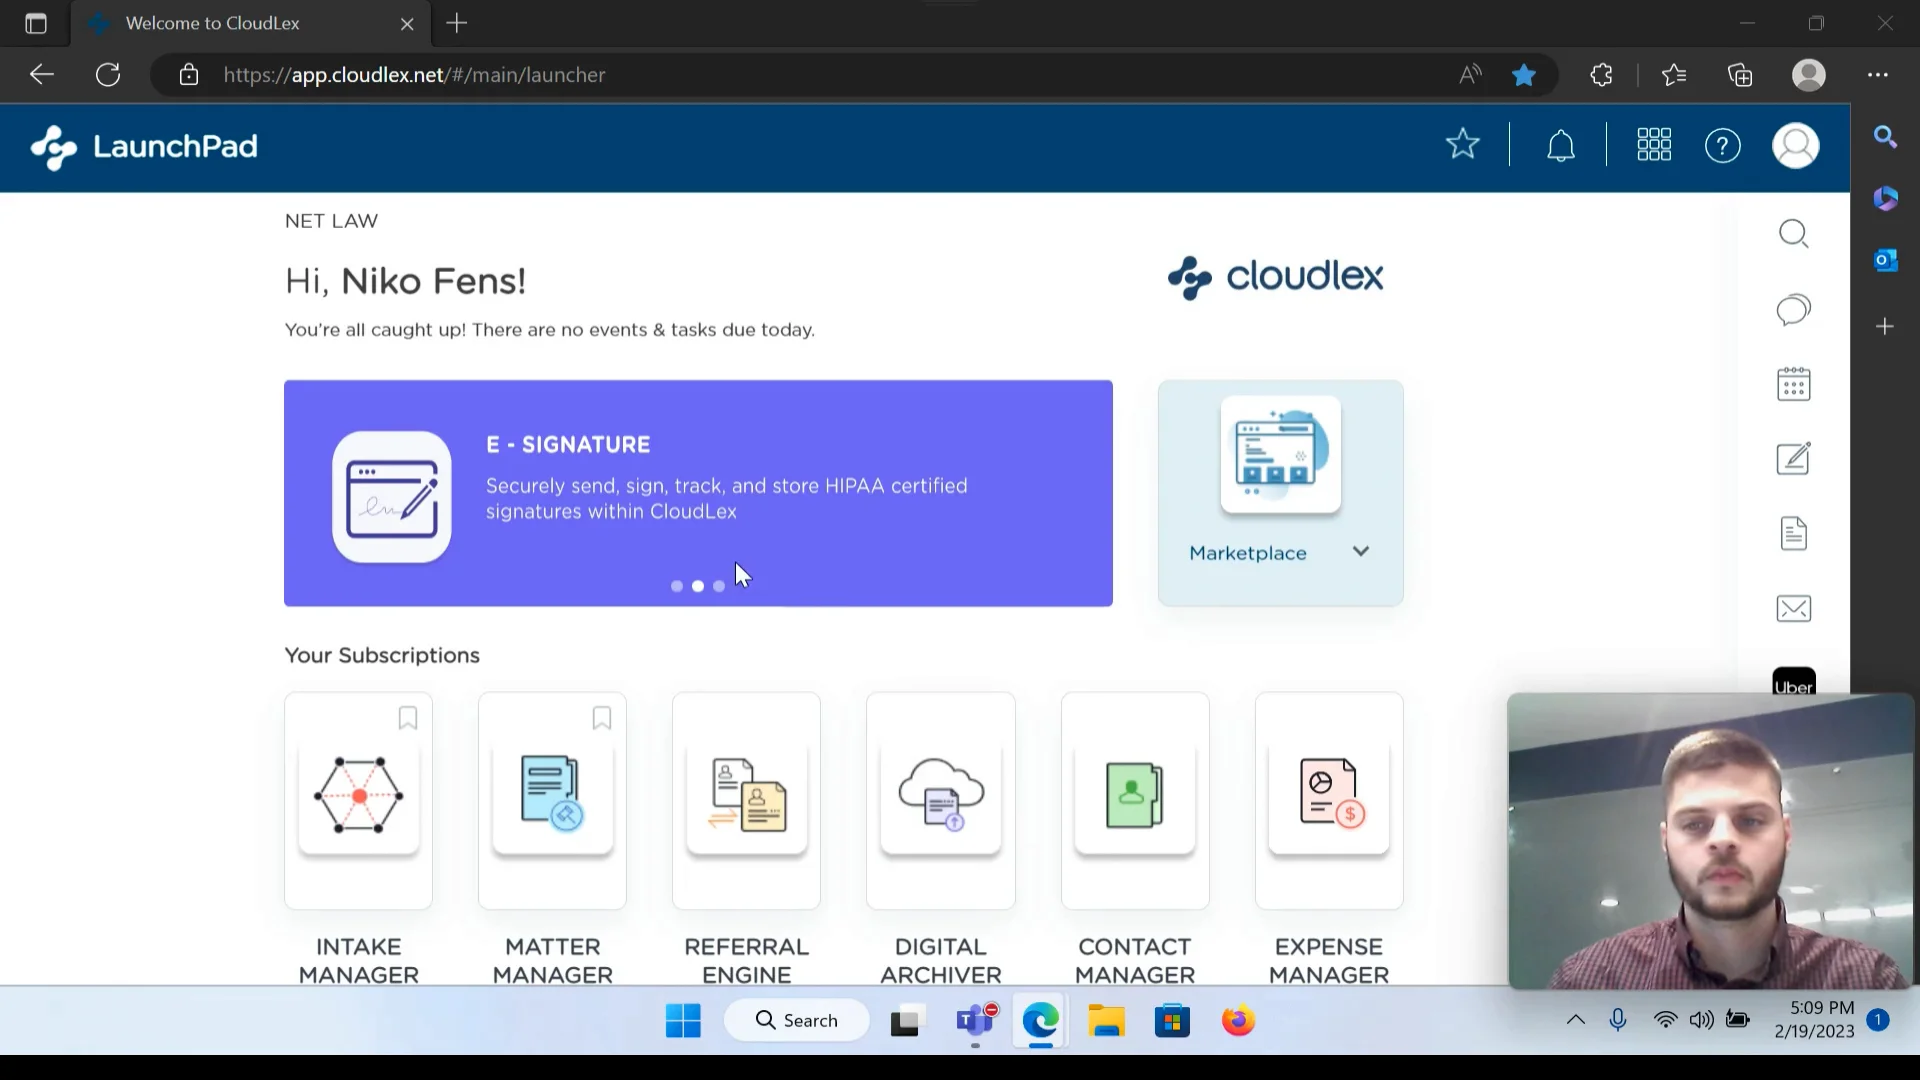The width and height of the screenshot is (1920, 1080).
Task: Show hidden system tray icons chevron
Action: pos(1575,1020)
